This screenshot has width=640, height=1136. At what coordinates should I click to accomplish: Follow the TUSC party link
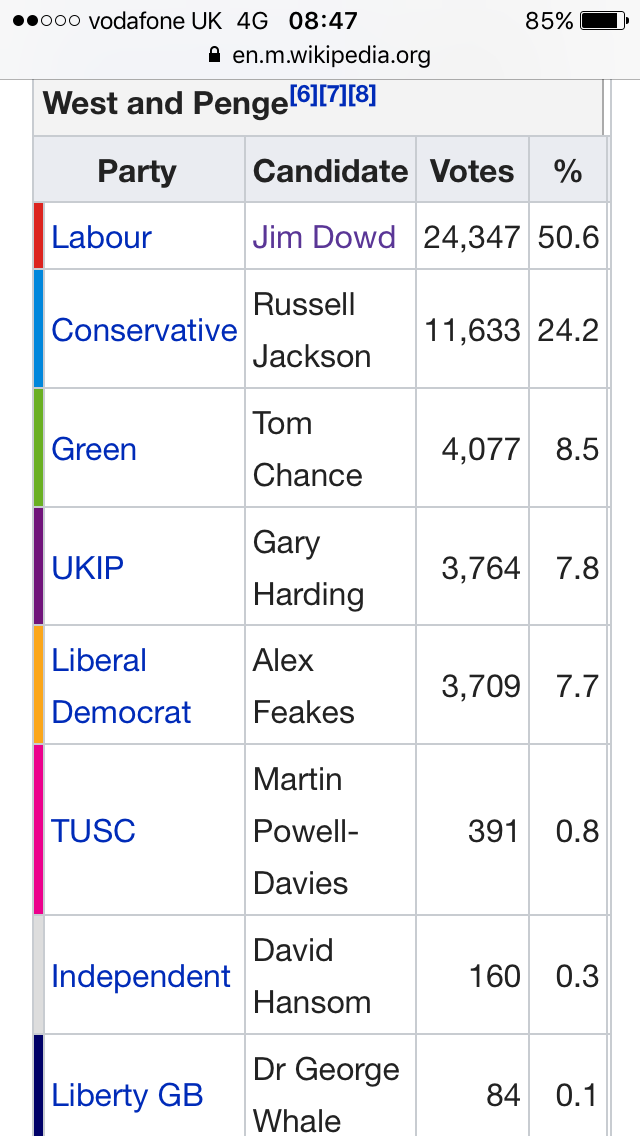pyautogui.click(x=93, y=831)
